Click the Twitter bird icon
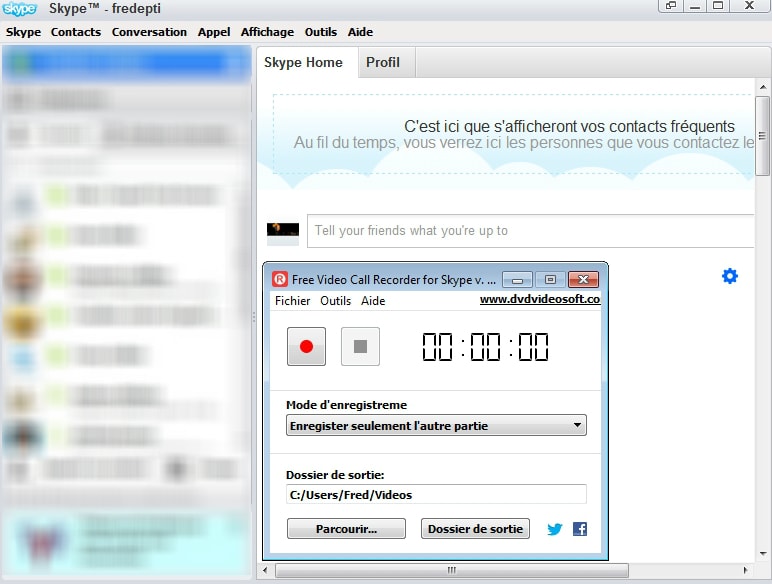This screenshot has width=772, height=584. point(555,529)
